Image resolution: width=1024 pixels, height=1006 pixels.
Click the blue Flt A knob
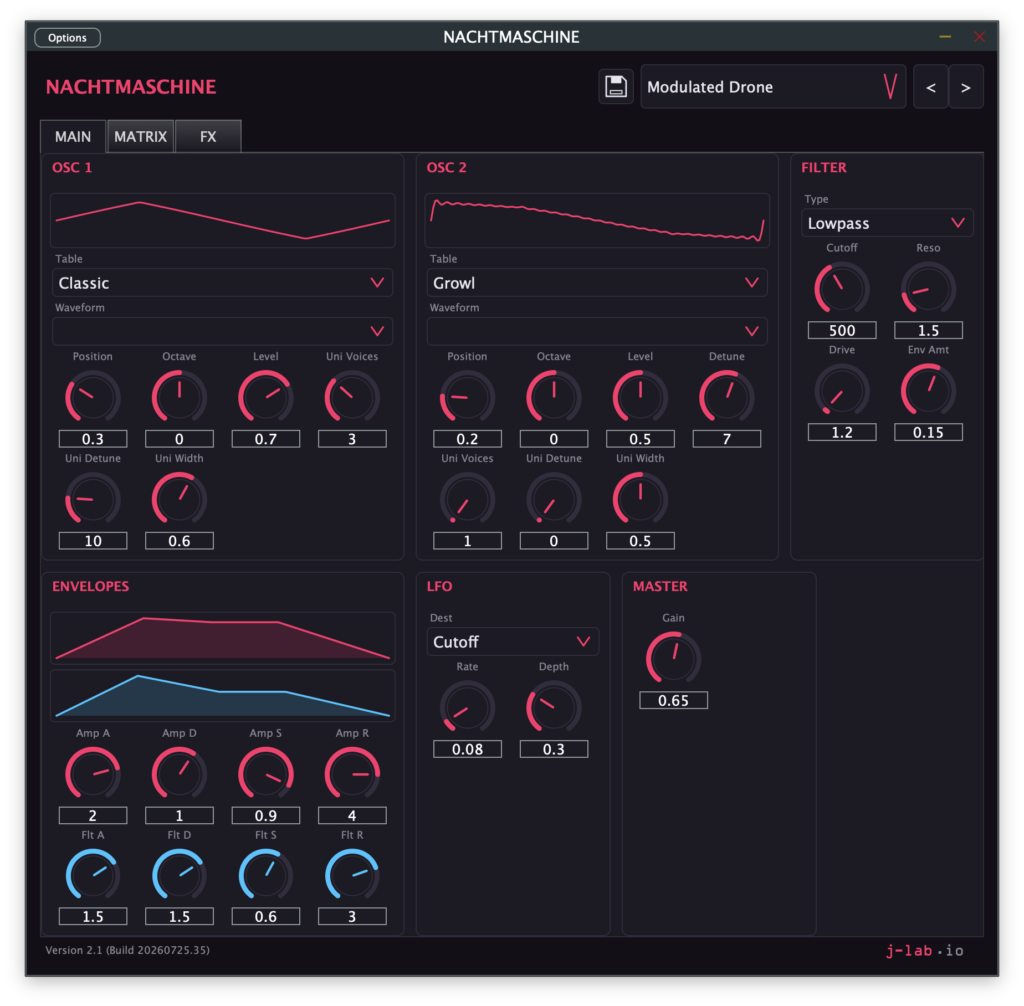pyautogui.click(x=93, y=875)
